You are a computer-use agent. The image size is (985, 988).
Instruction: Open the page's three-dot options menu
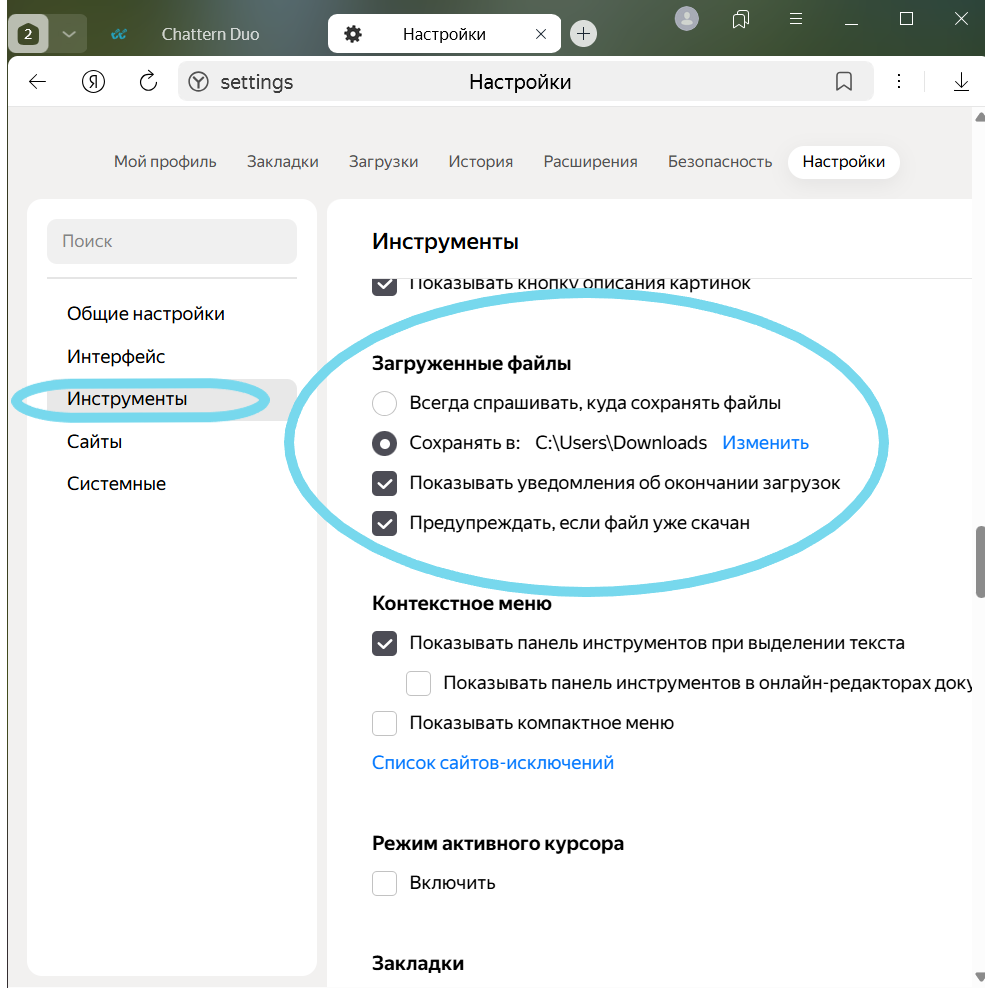point(899,82)
